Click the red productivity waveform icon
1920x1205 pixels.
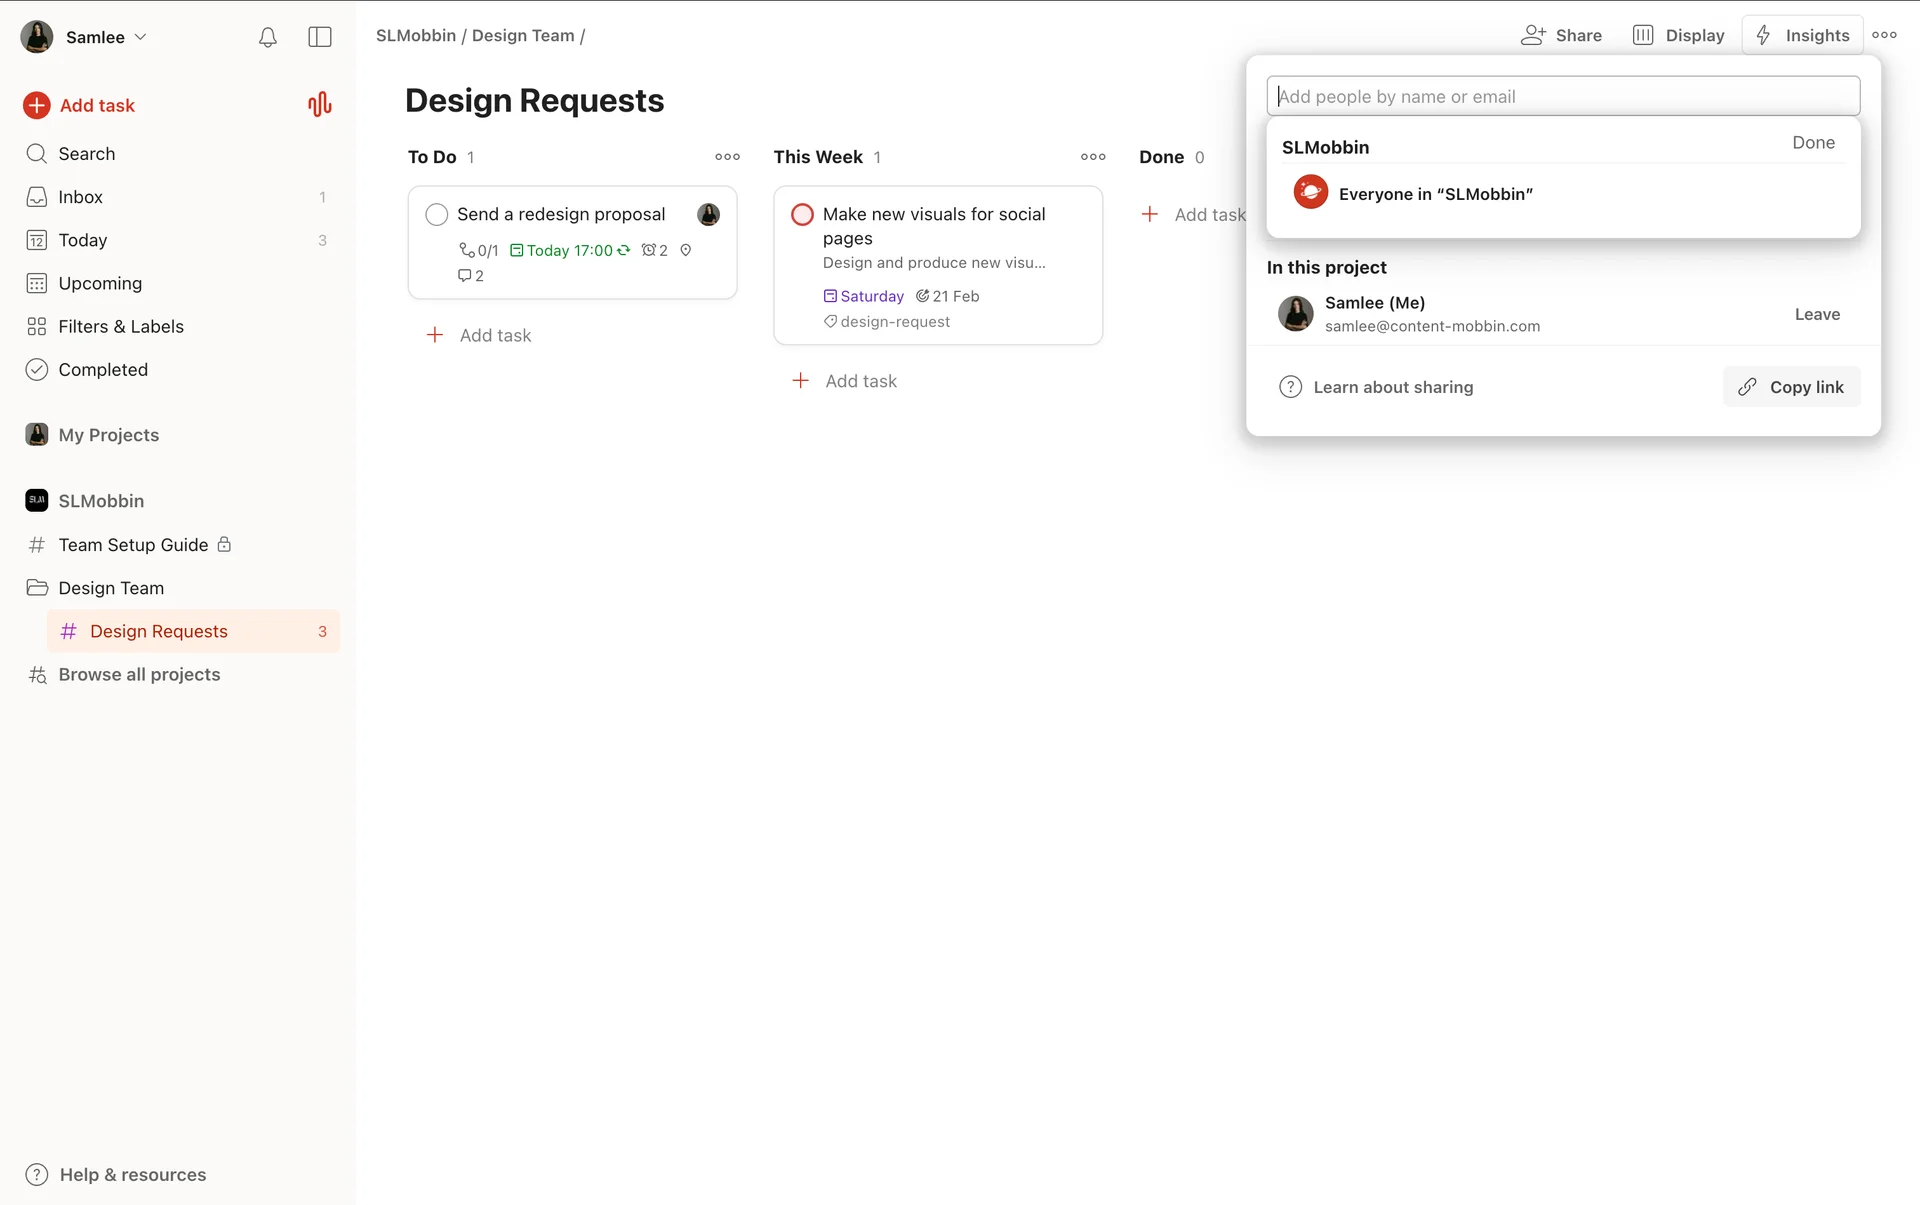click(x=319, y=105)
